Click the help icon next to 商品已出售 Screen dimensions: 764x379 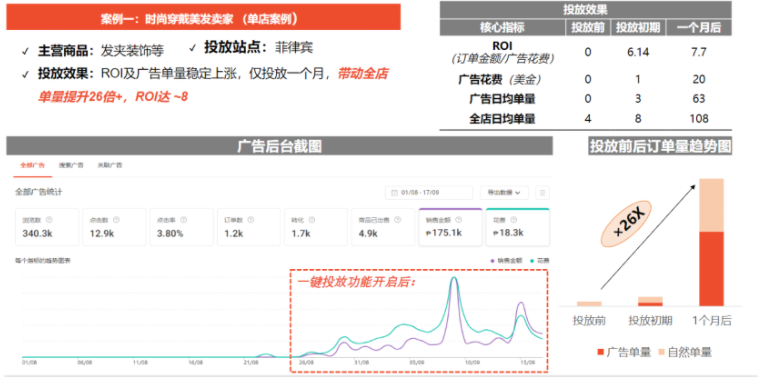tap(397, 220)
